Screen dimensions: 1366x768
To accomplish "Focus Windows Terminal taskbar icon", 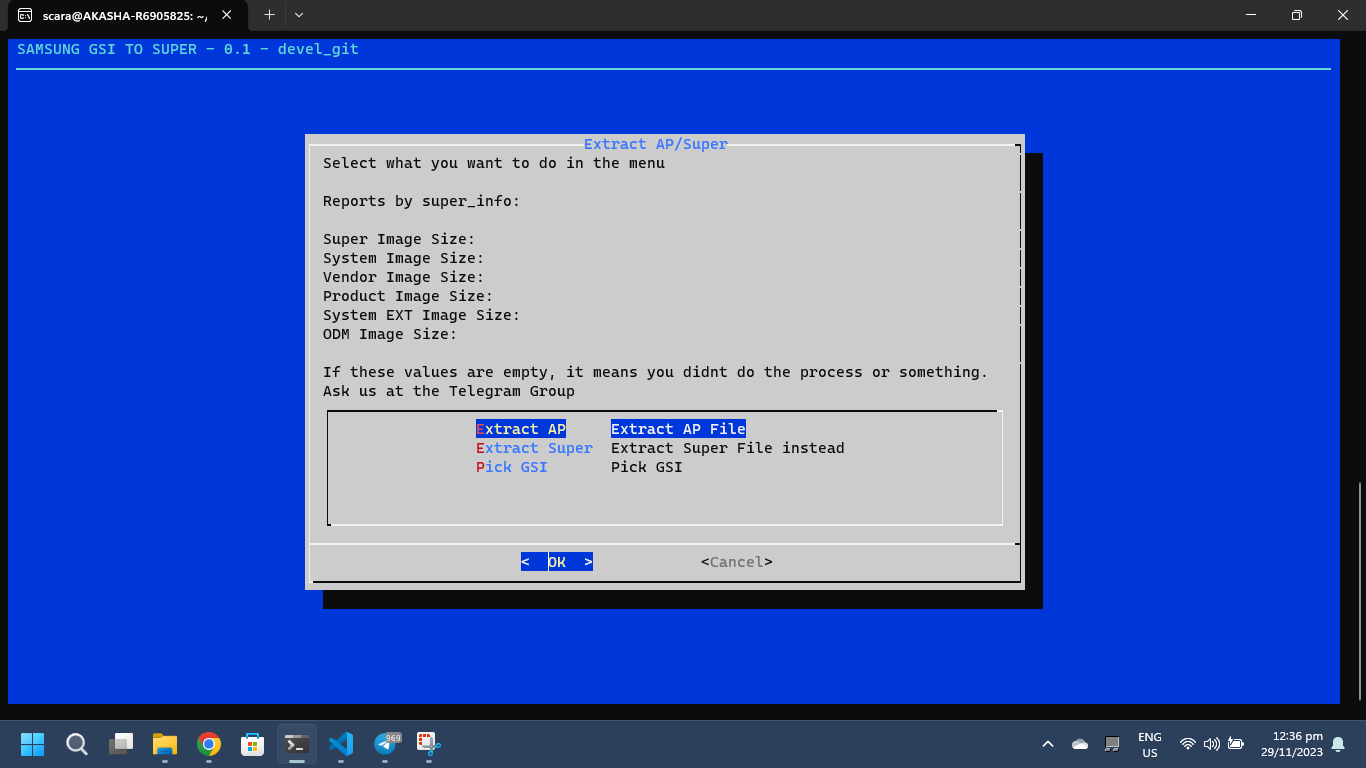I will pyautogui.click(x=297, y=744).
